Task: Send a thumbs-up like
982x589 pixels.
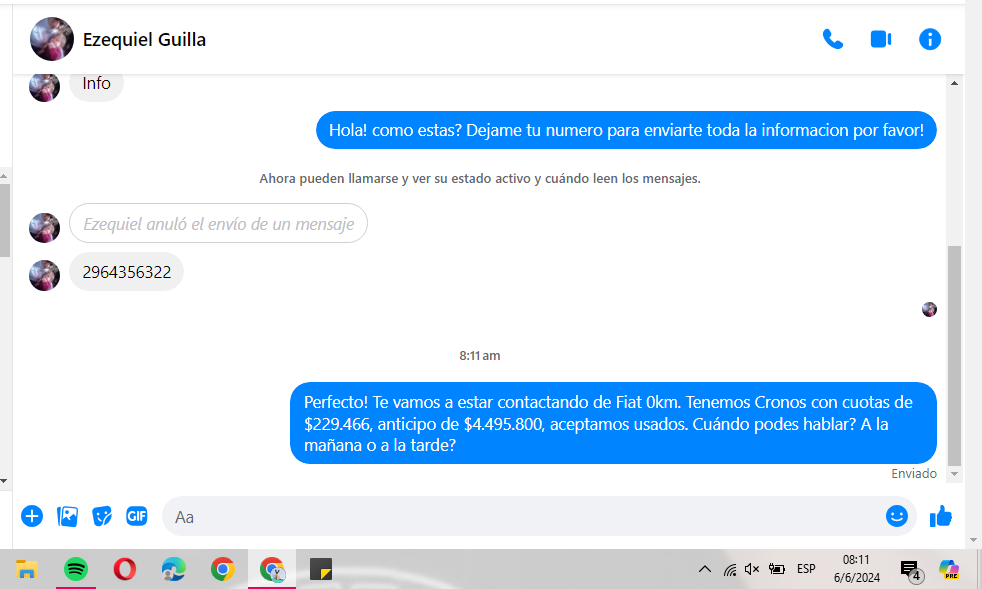Action: click(x=940, y=516)
